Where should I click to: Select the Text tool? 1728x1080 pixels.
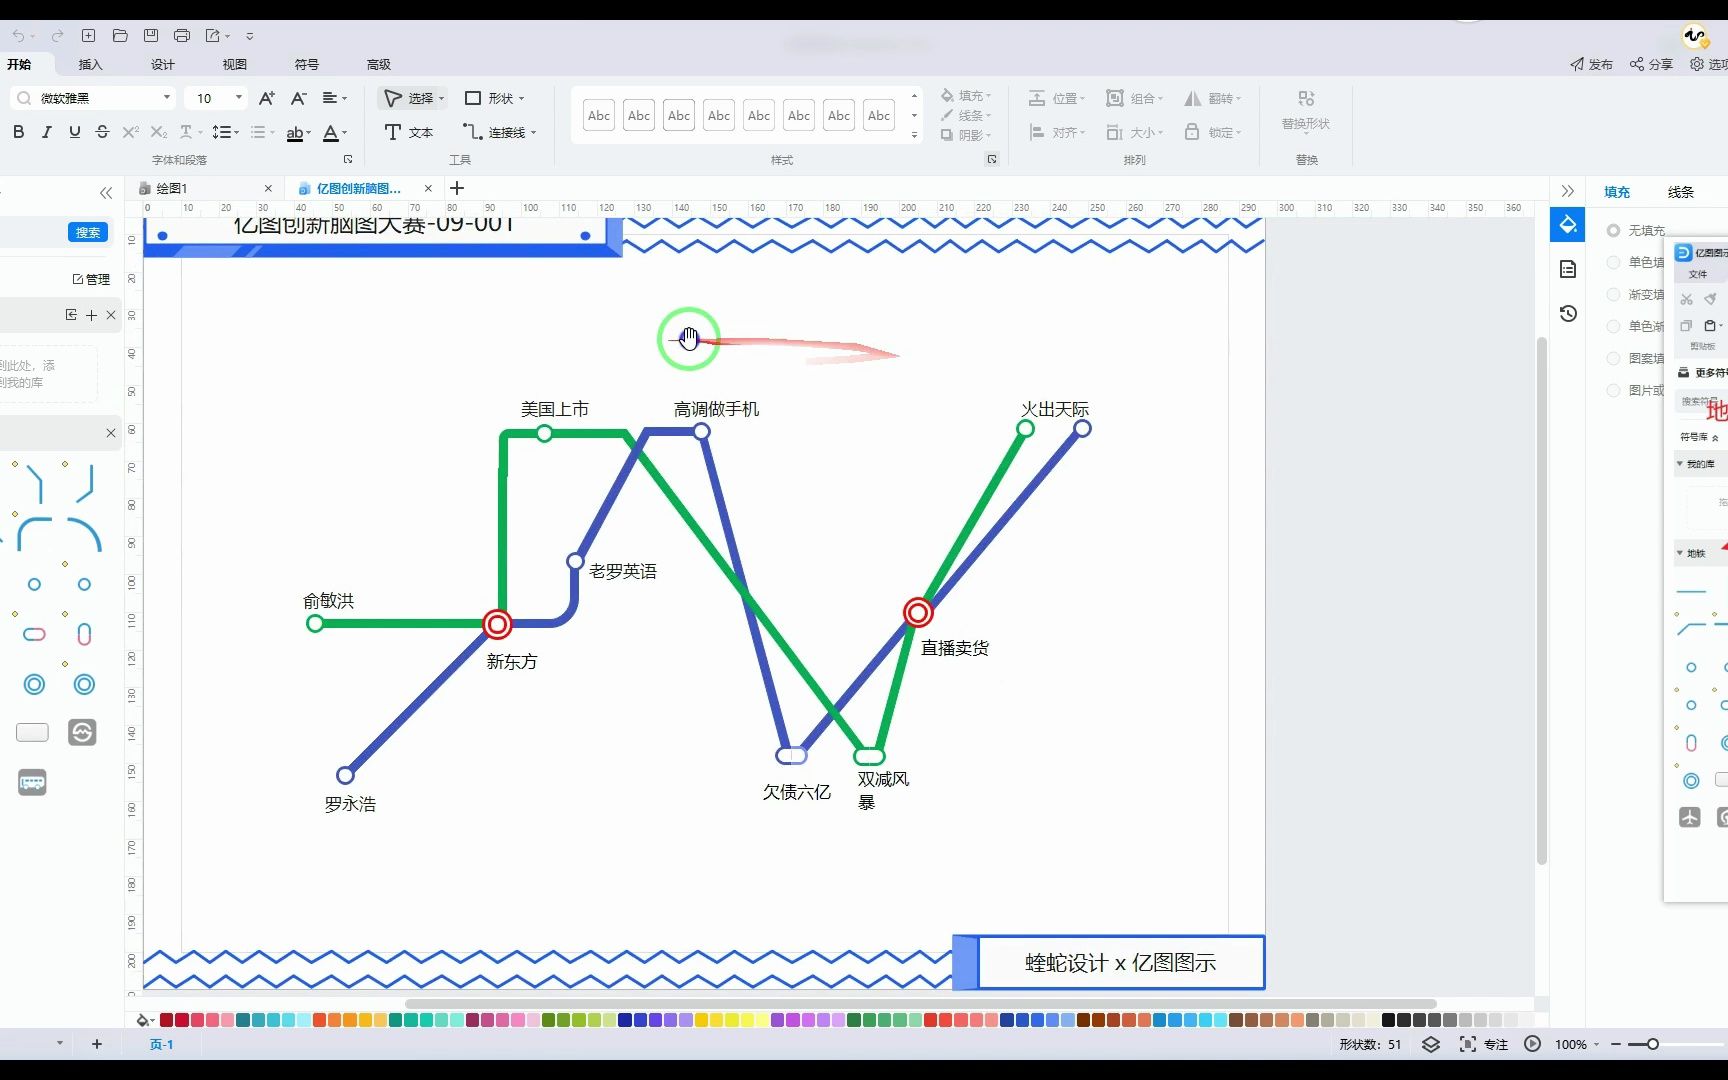click(409, 132)
